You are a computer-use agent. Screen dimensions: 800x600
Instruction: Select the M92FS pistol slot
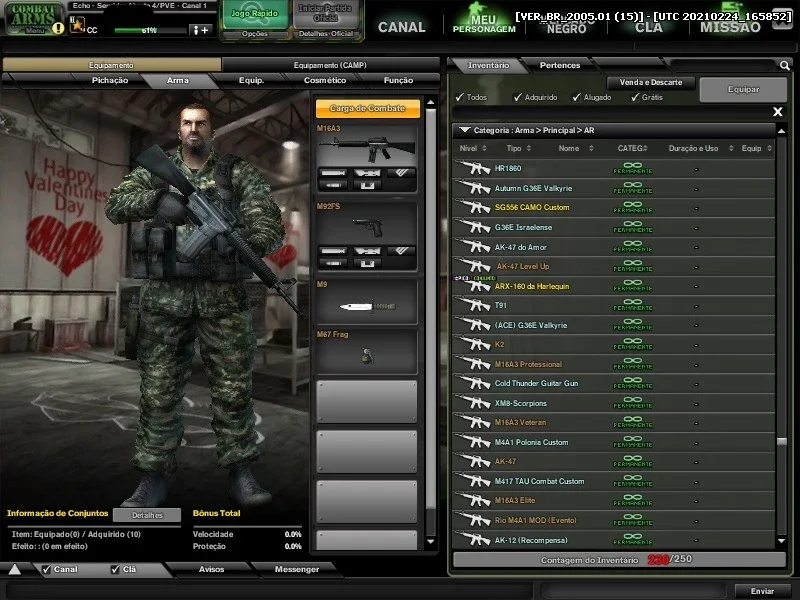pyautogui.click(x=366, y=236)
